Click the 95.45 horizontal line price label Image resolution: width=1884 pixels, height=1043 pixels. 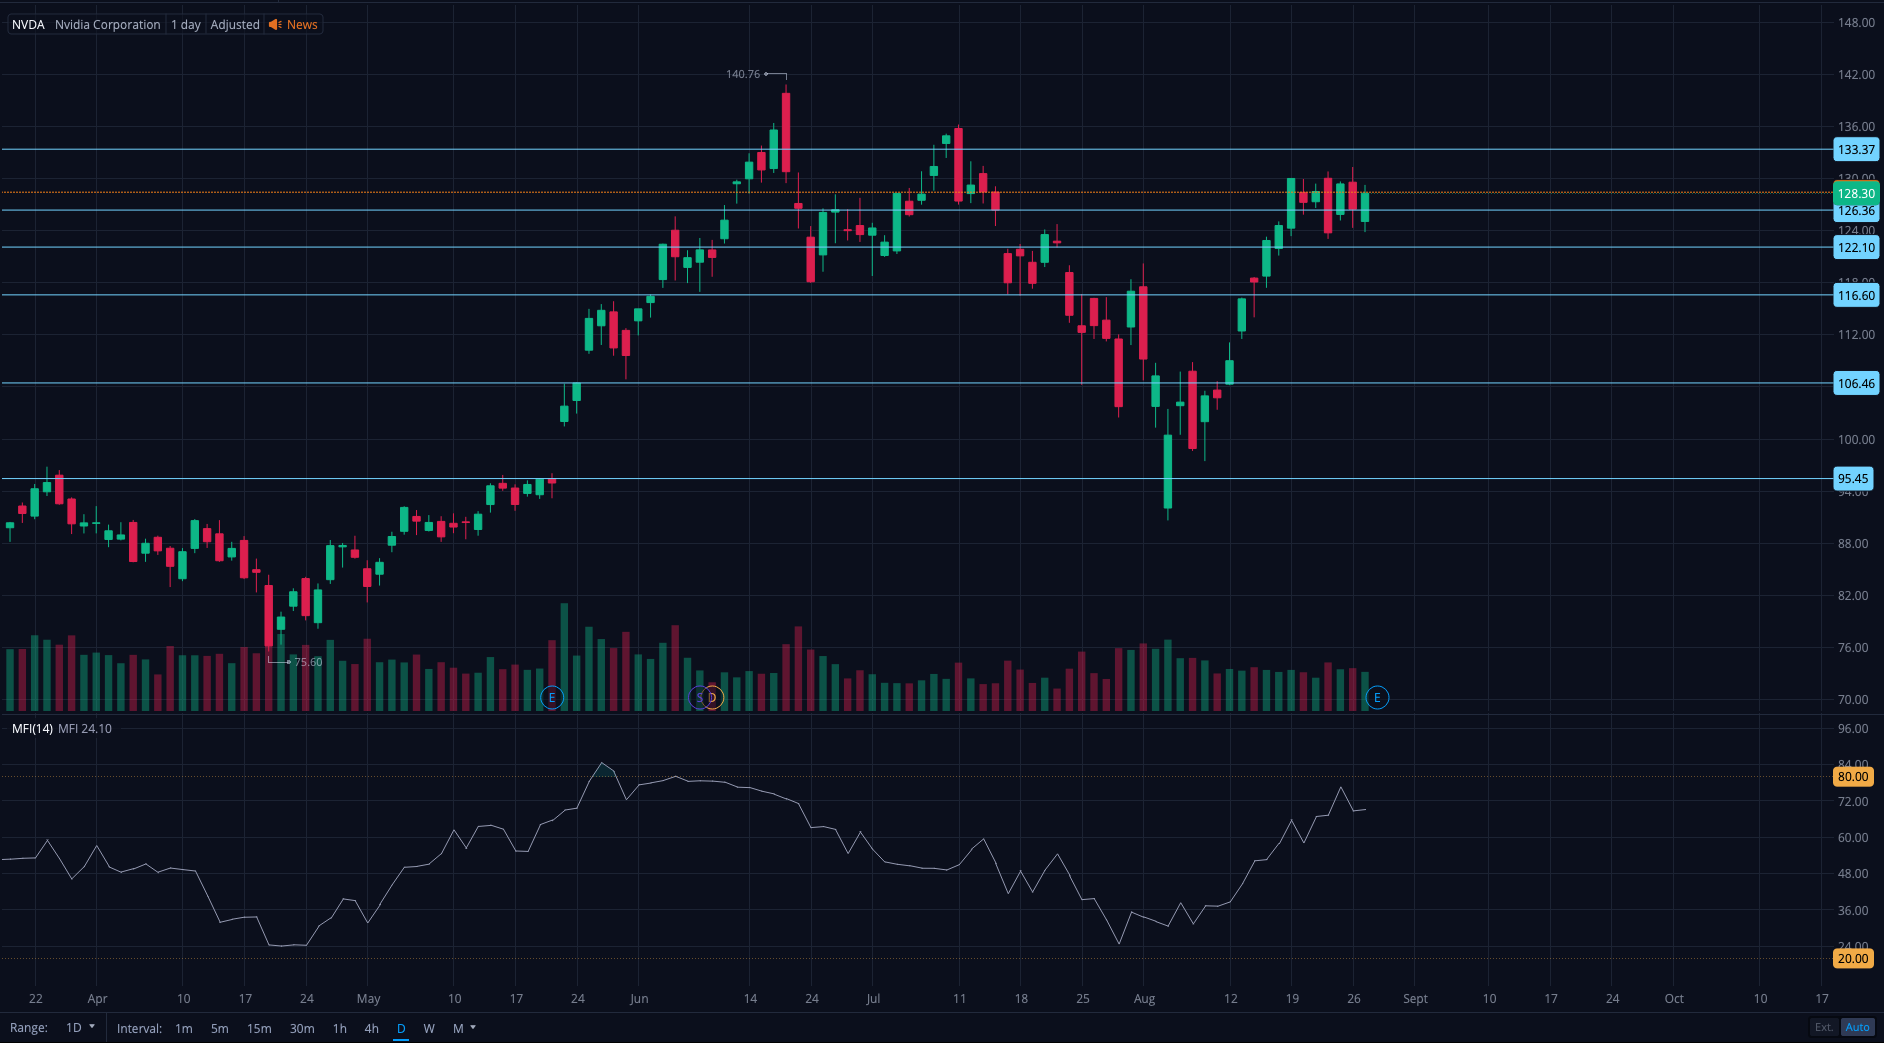pos(1852,478)
